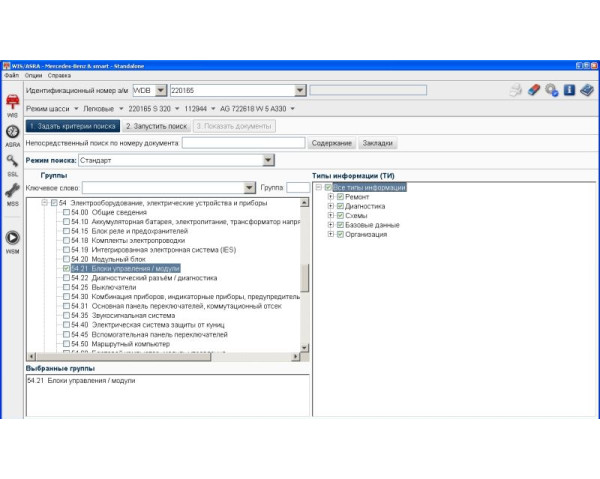Check the 54.22 Диагностический разъём checkbox
Viewport: 600px width, 479px height.
(67, 277)
